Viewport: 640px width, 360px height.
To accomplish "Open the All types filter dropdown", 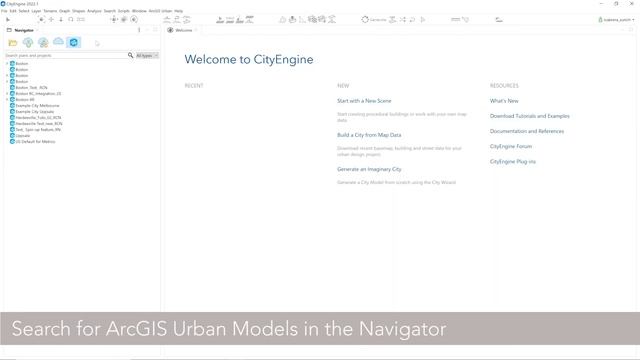I will pos(147,56).
